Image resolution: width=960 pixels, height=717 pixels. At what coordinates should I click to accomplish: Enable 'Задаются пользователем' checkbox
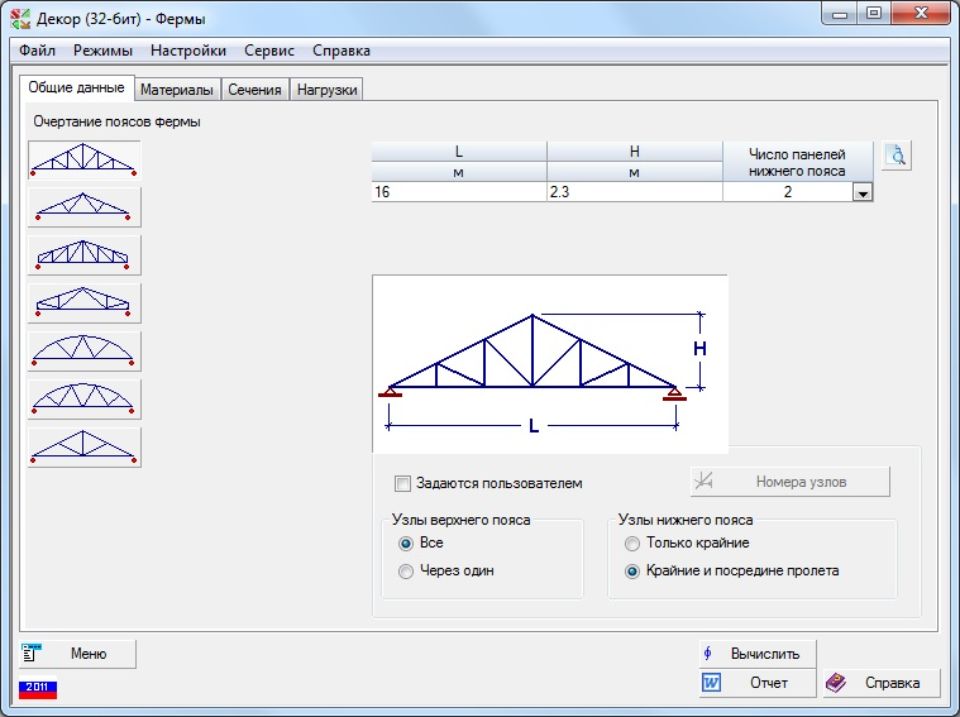tap(403, 484)
